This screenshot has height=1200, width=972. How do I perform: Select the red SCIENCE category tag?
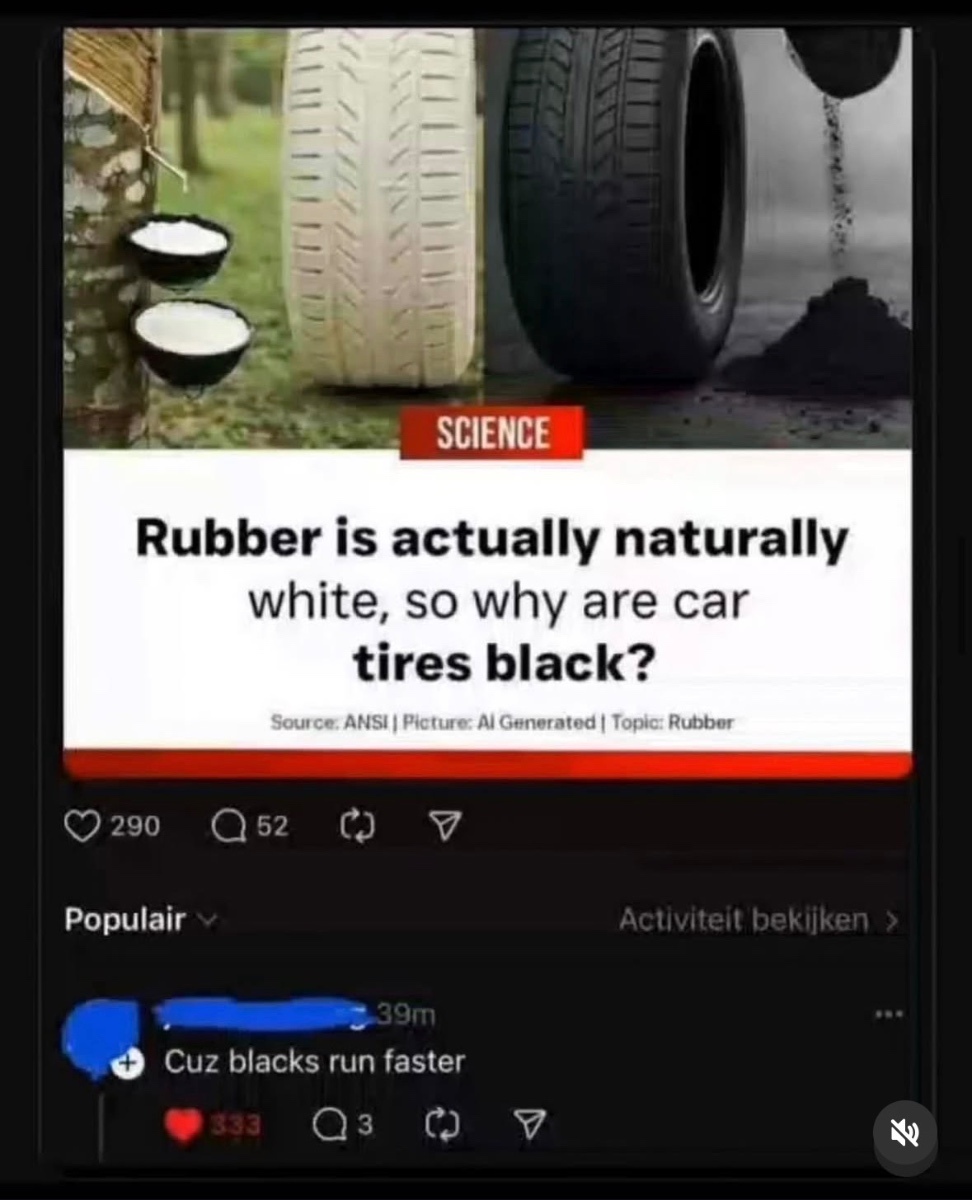(492, 433)
